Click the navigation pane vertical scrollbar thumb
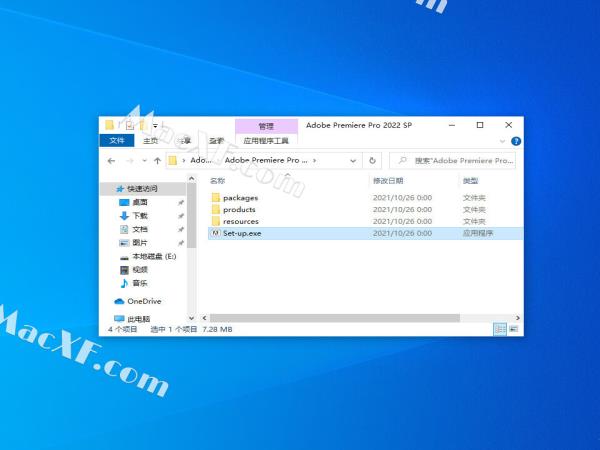The width and height of the screenshot is (600, 450). tap(192, 215)
